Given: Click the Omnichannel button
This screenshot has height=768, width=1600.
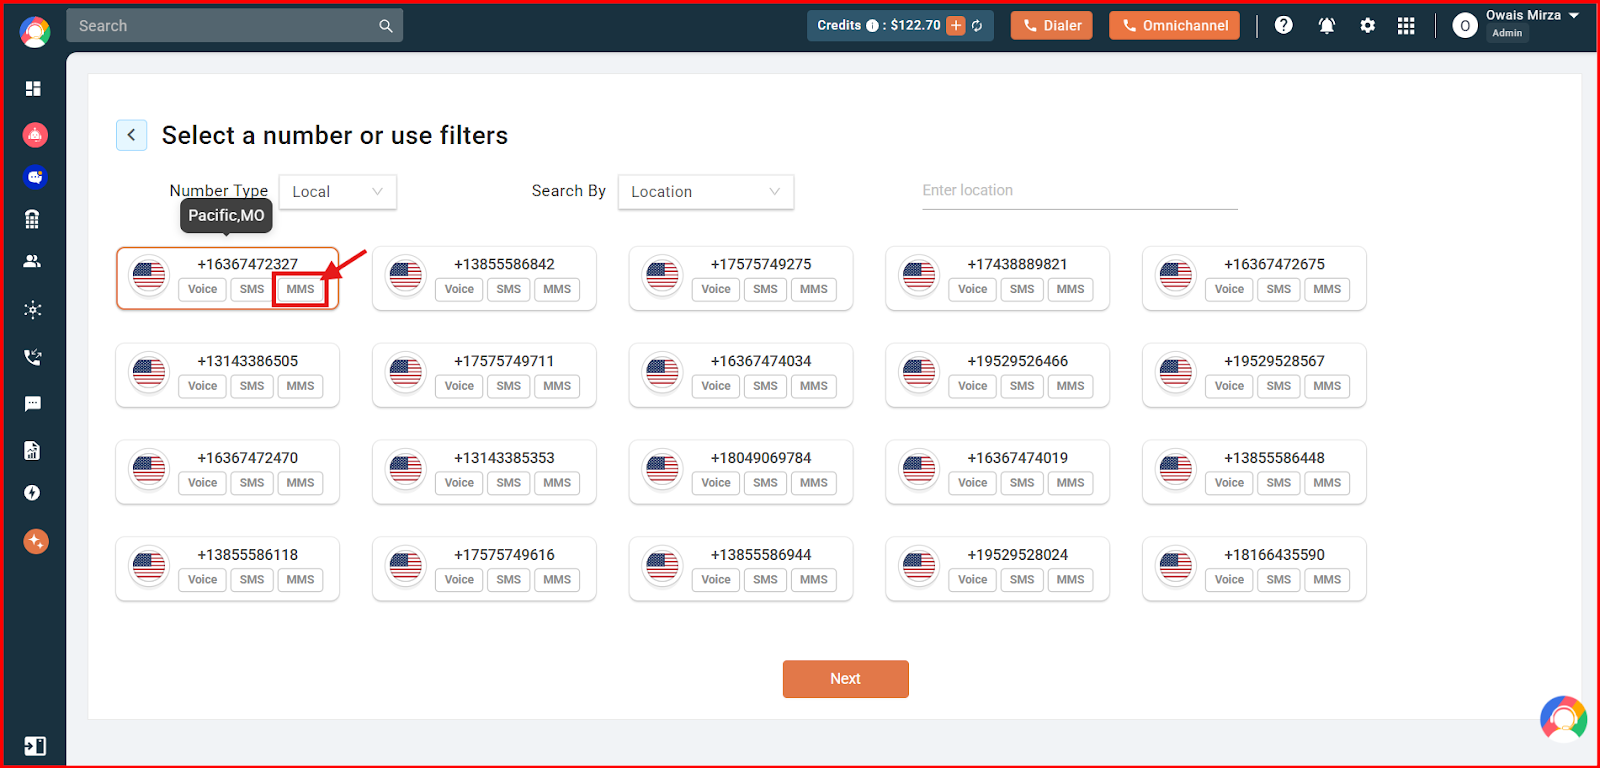Looking at the screenshot, I should point(1174,26).
